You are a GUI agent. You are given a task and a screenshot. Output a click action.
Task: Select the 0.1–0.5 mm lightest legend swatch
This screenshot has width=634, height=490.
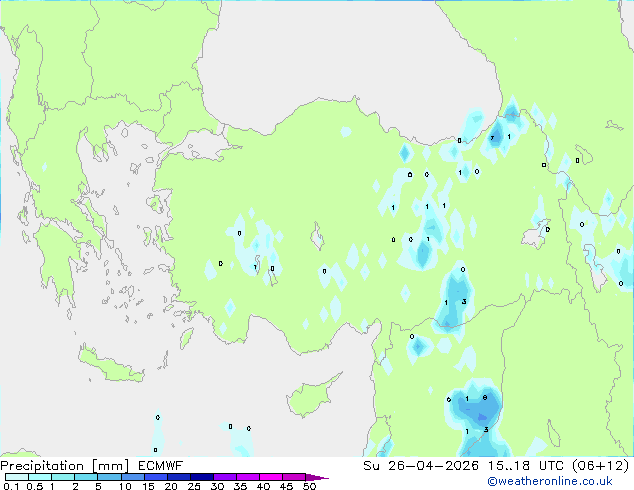(17, 477)
